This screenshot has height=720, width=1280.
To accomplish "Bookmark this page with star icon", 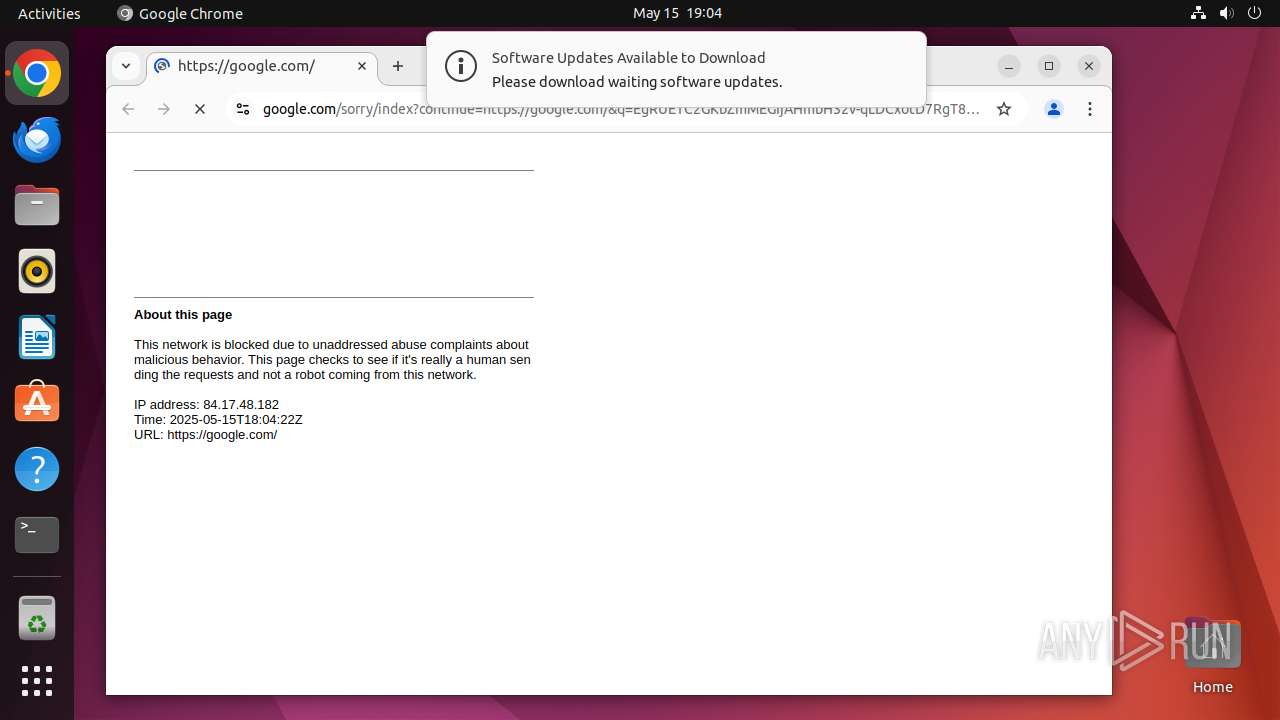I will [1004, 109].
